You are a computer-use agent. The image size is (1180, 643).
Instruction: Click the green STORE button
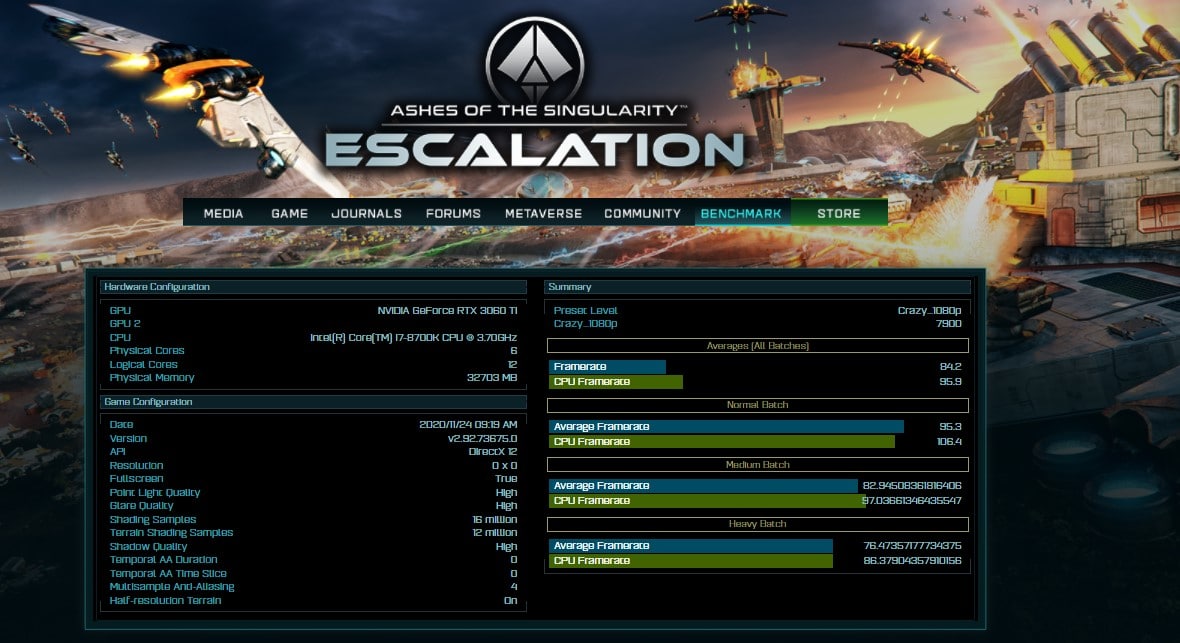838,213
